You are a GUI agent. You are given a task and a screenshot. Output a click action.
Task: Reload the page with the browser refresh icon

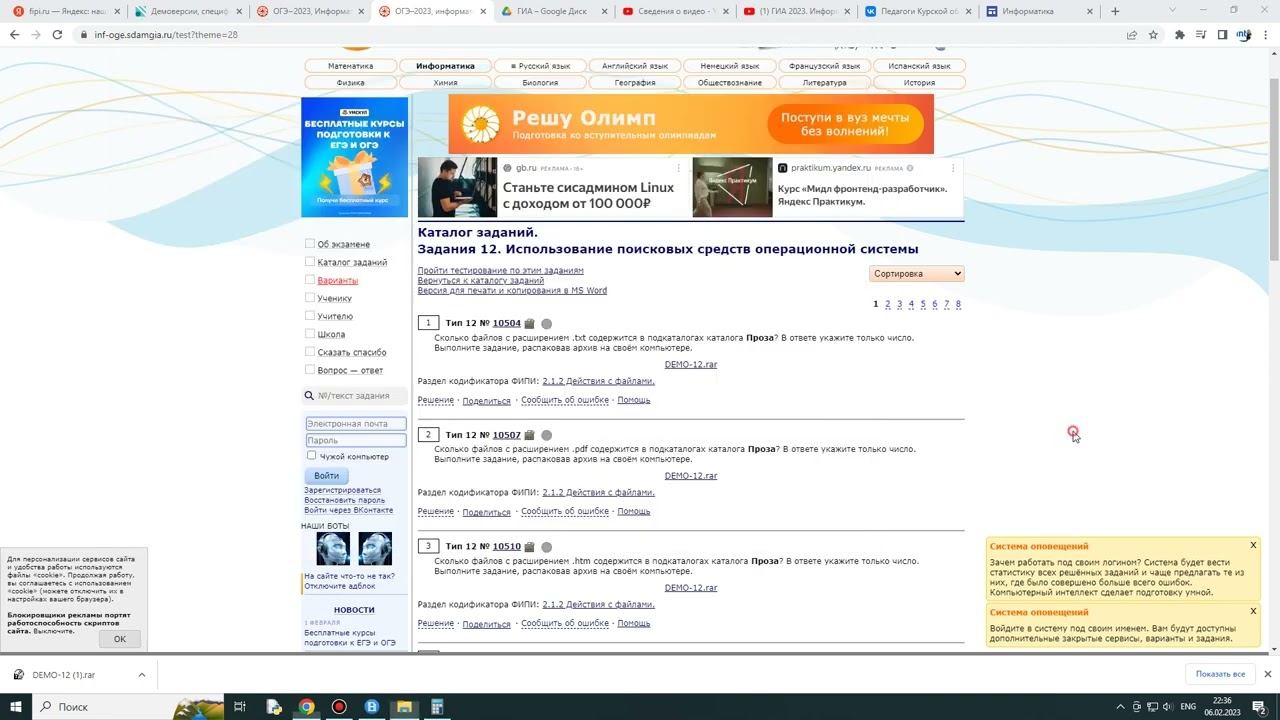57,34
